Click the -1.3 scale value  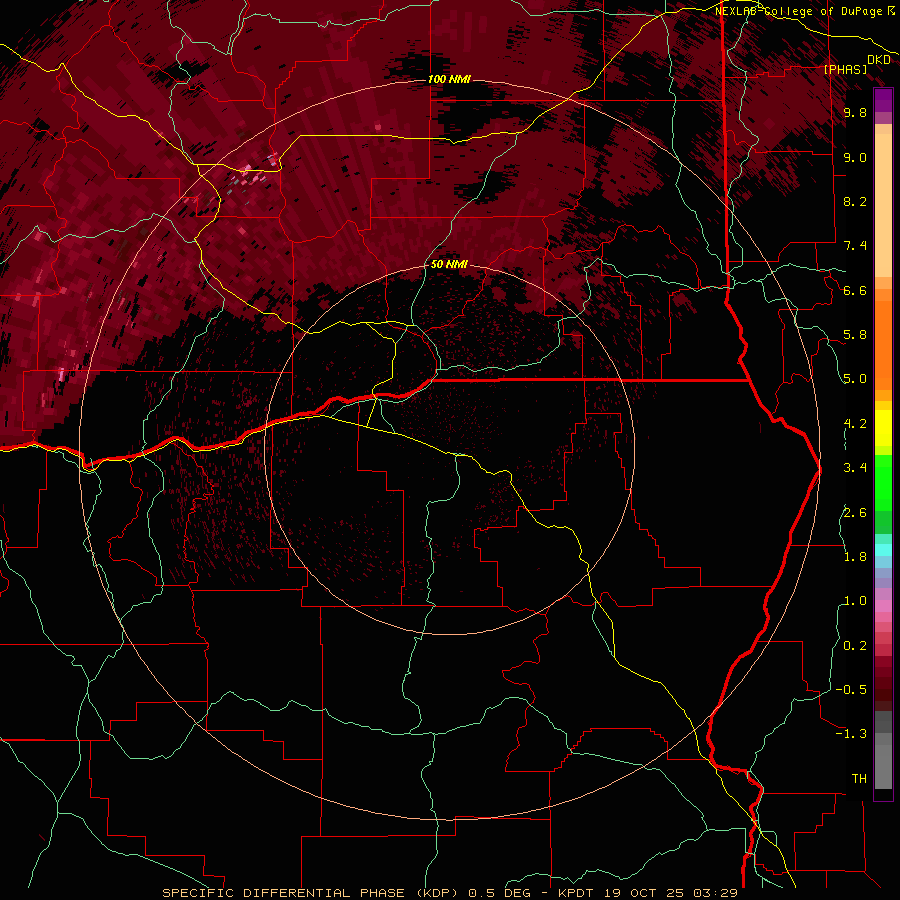851,734
